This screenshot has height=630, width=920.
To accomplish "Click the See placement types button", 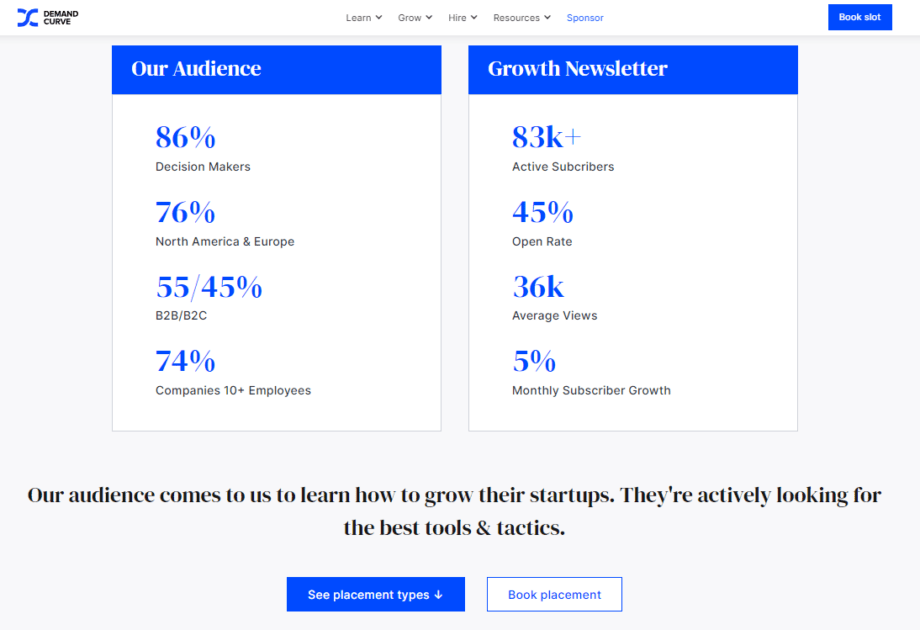I will tap(375, 594).
